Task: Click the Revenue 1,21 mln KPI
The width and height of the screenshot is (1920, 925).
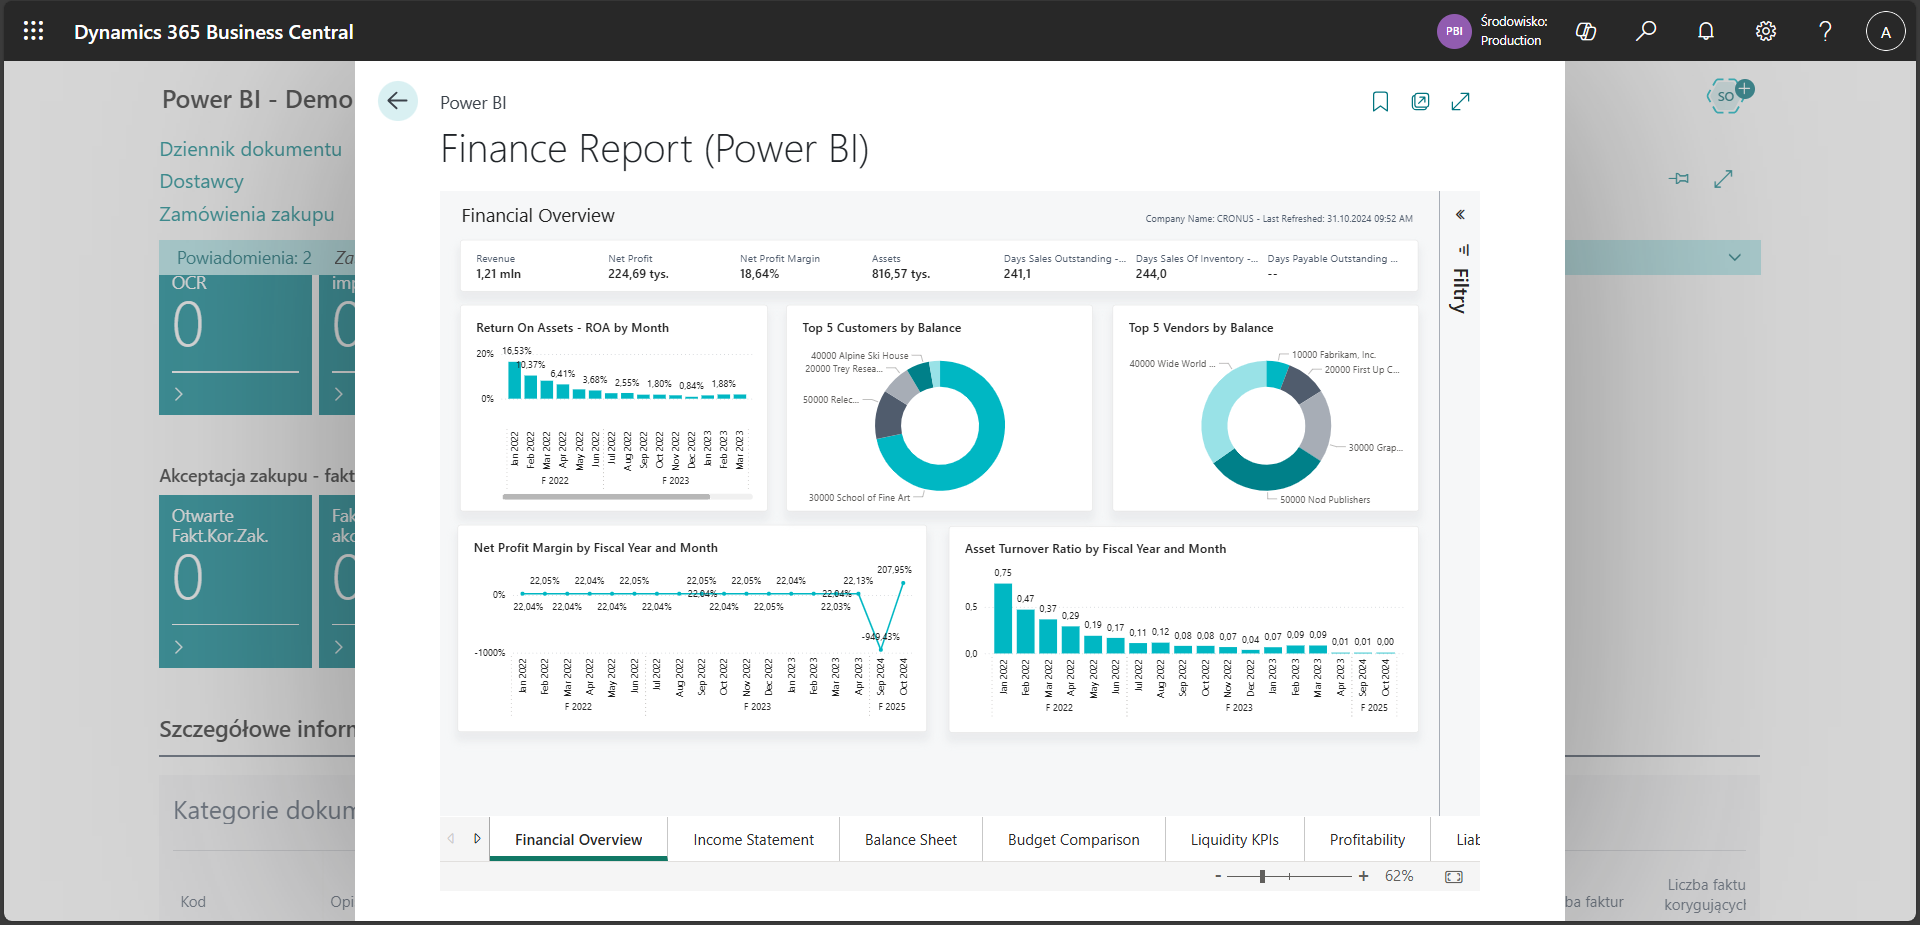Action: pos(499,266)
